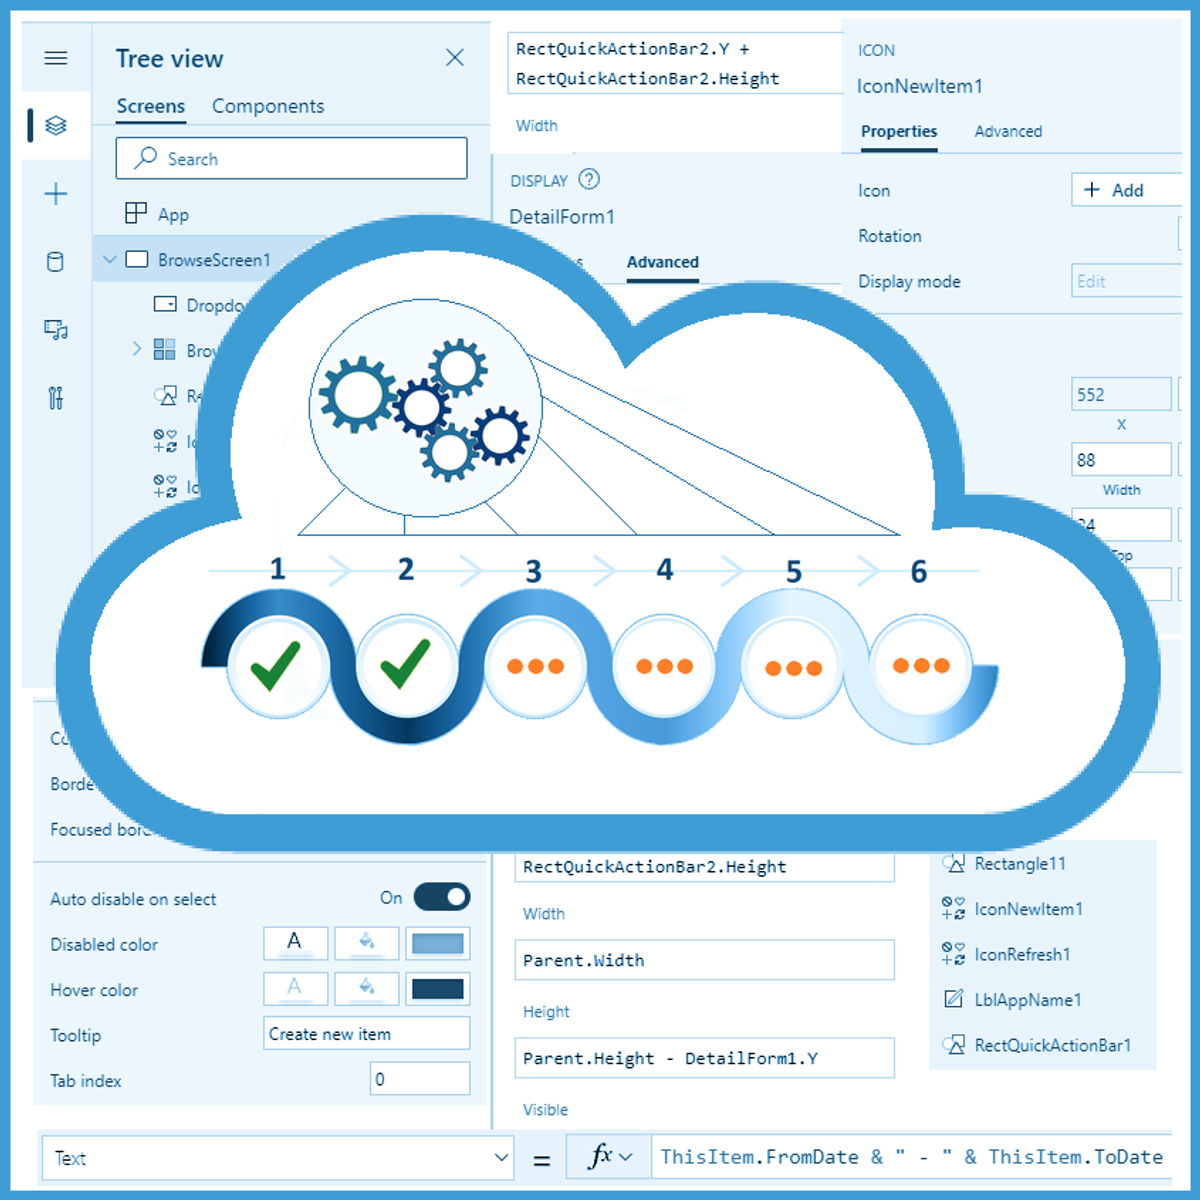This screenshot has width=1200, height=1200.
Task: Click the Hover color text A icon
Action: click(x=295, y=988)
